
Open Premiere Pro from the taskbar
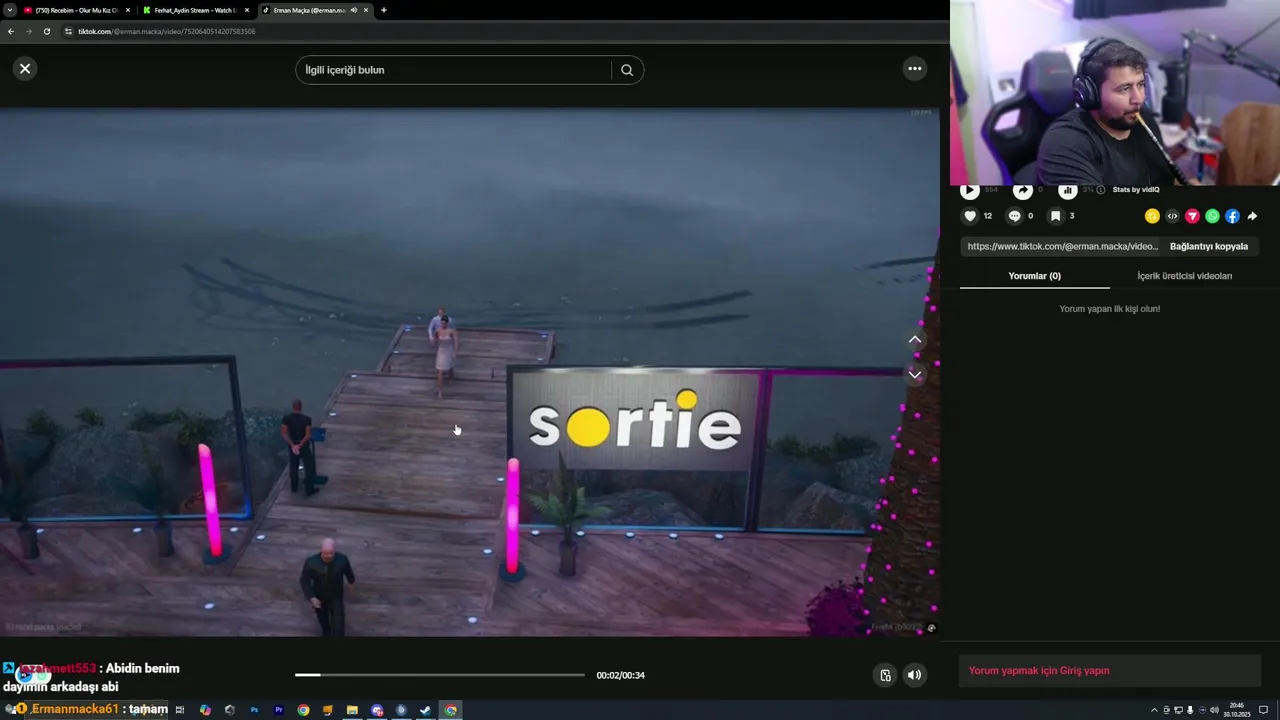point(279,710)
